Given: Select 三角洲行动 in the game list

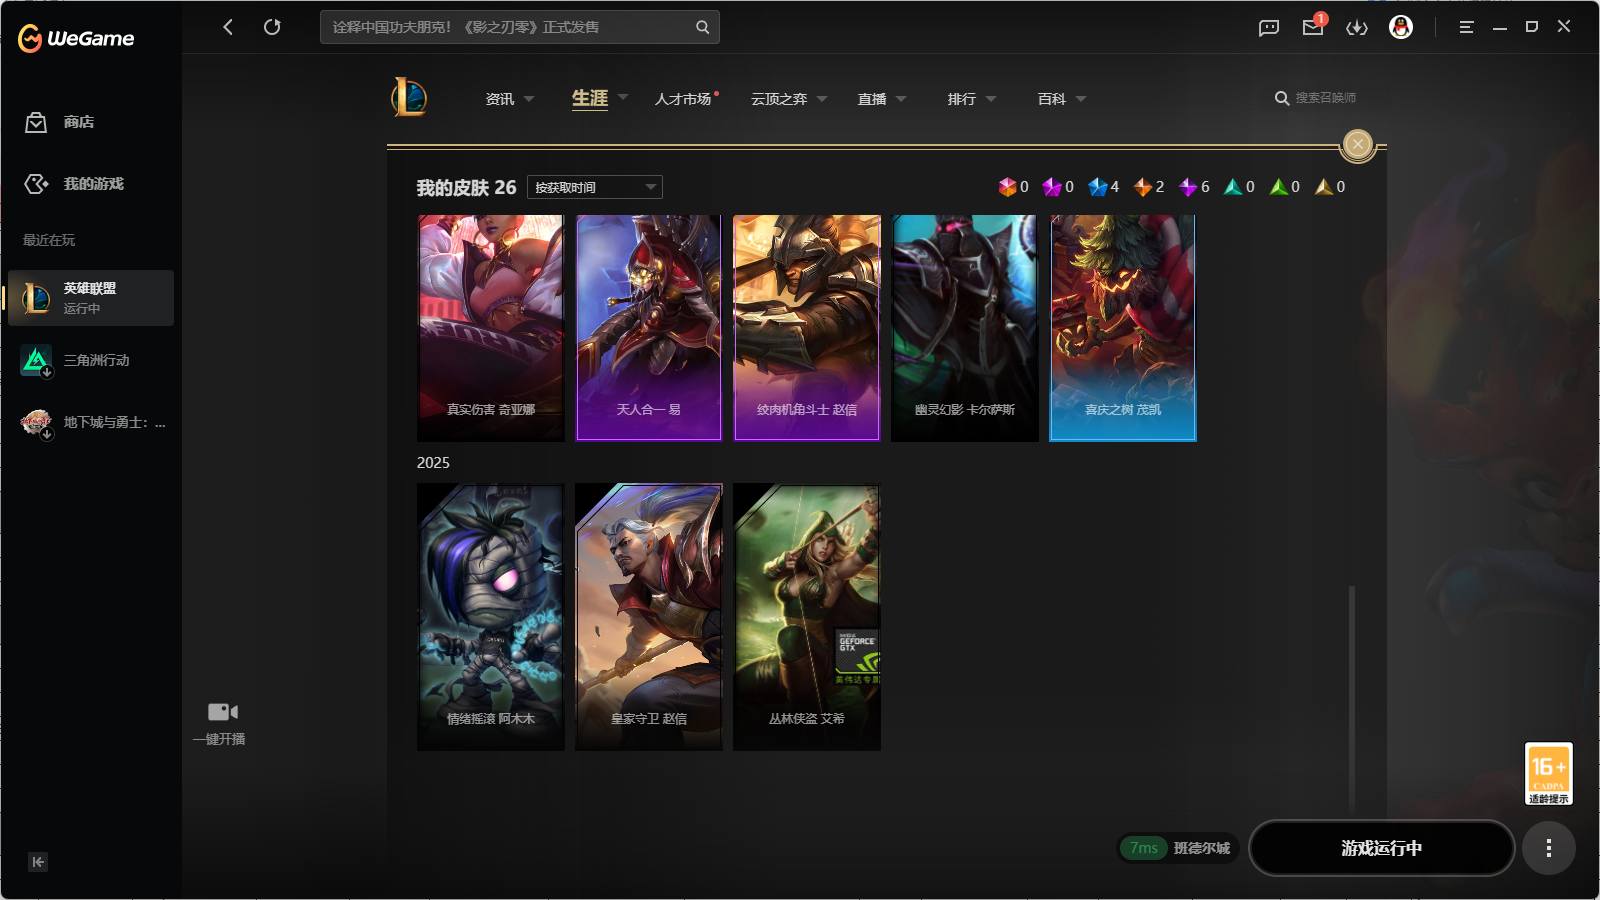Looking at the screenshot, I should (x=91, y=360).
